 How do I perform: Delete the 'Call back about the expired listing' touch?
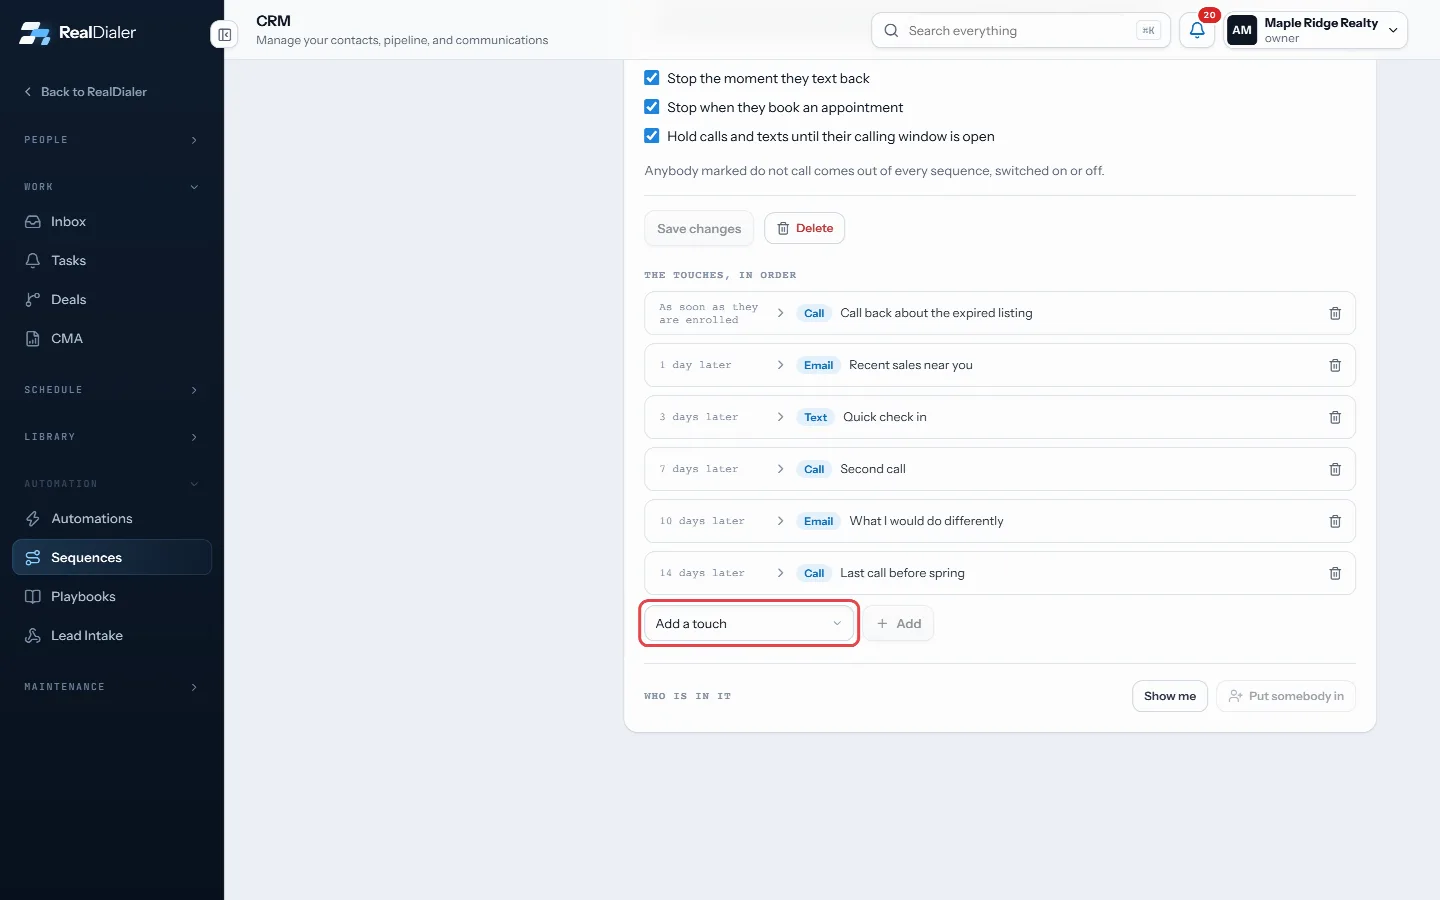click(1334, 313)
